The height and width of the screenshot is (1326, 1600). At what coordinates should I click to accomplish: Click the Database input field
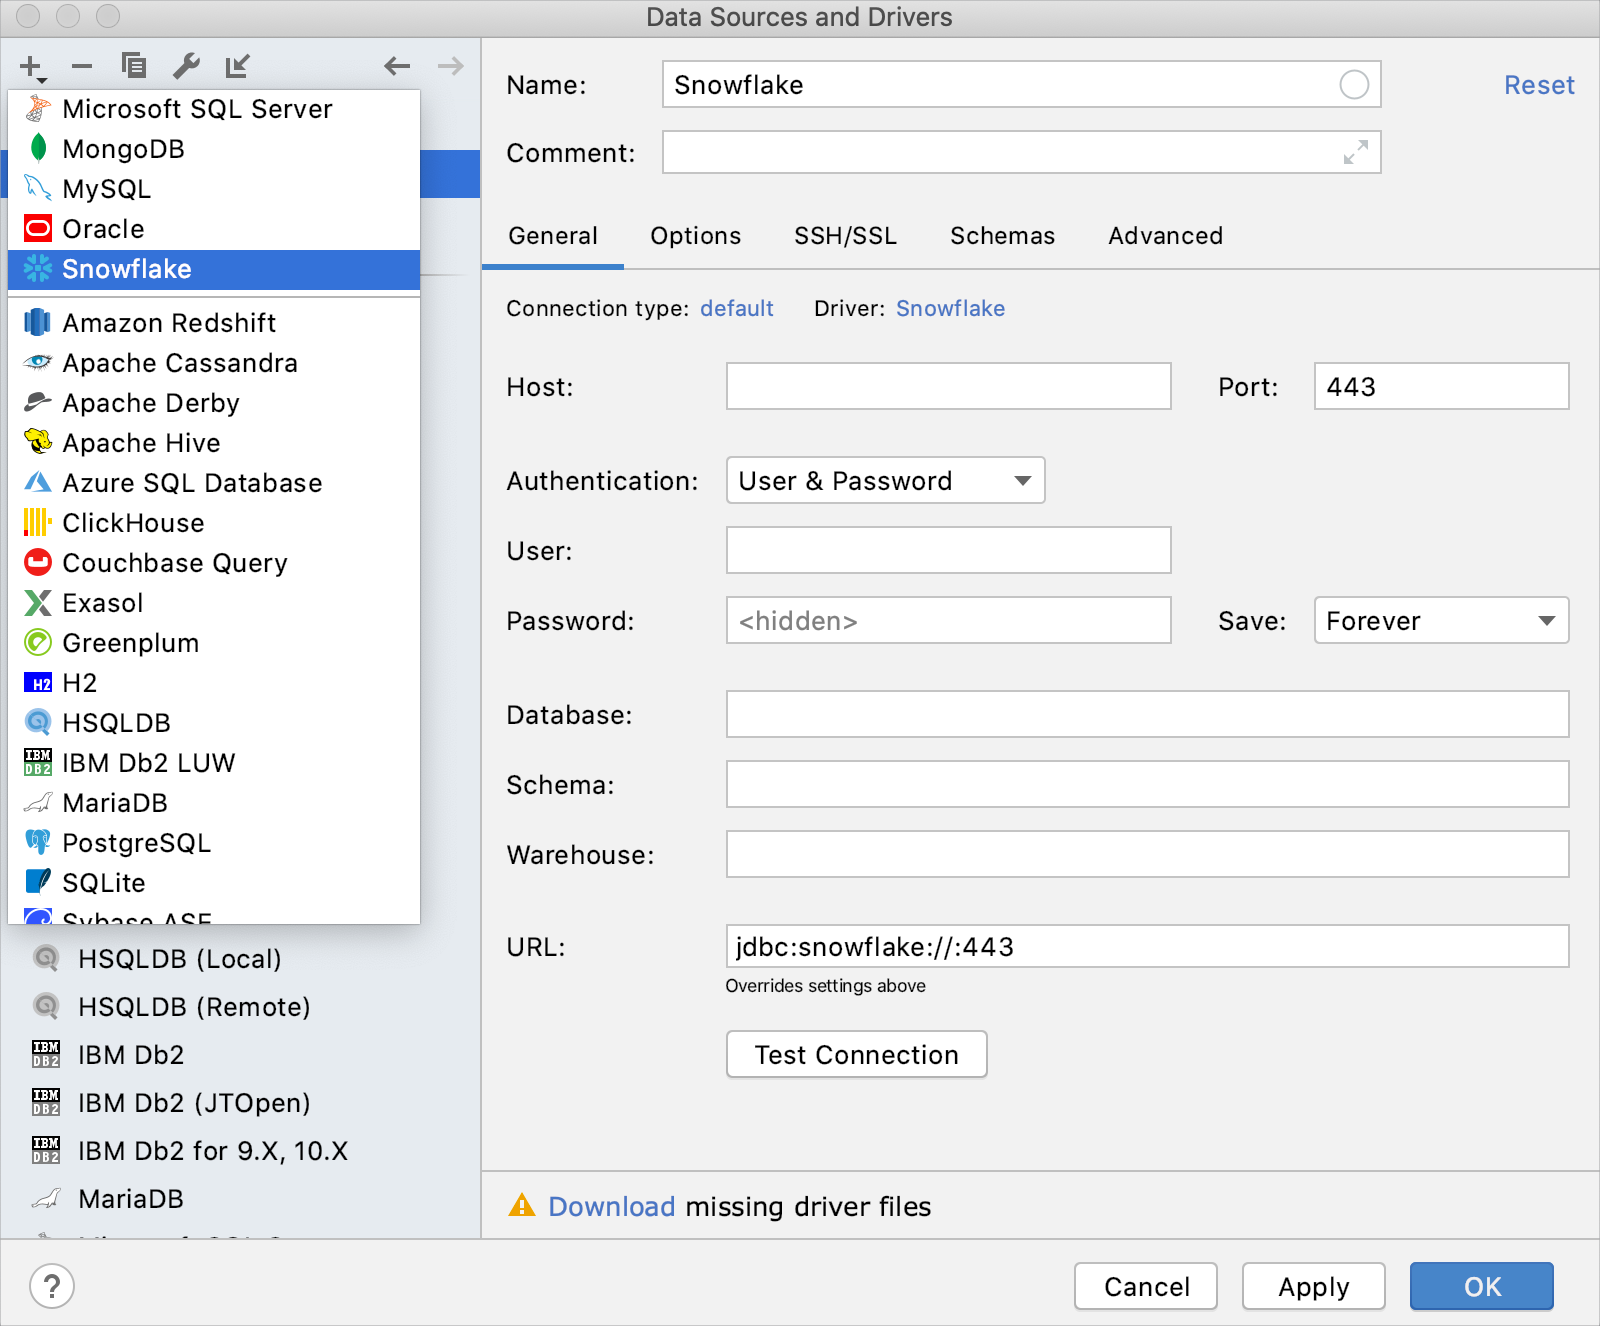[x=1147, y=714]
